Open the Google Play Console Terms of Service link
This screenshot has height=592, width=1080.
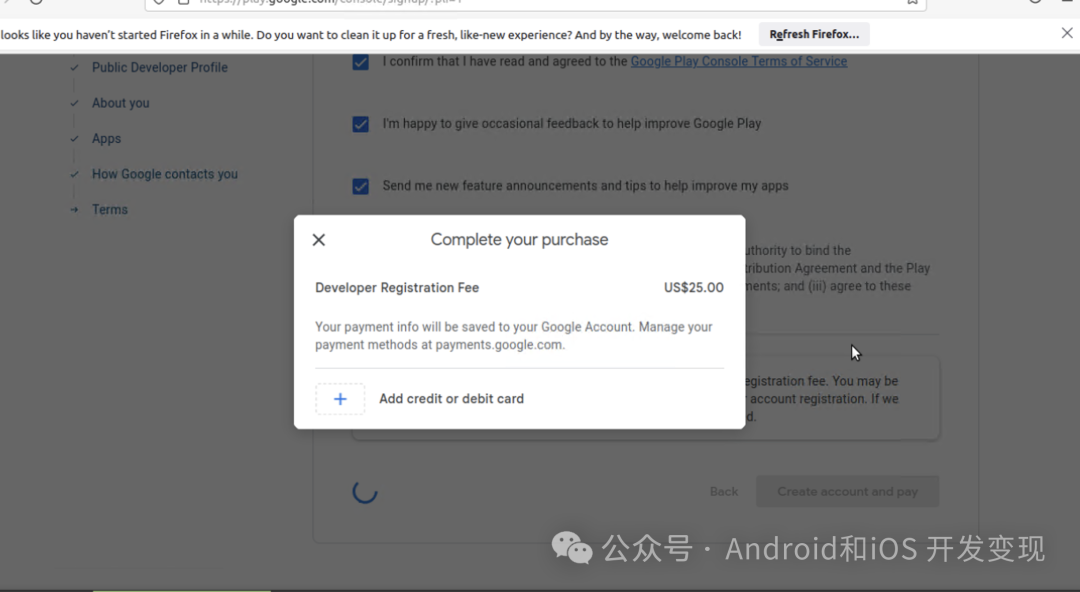[739, 61]
